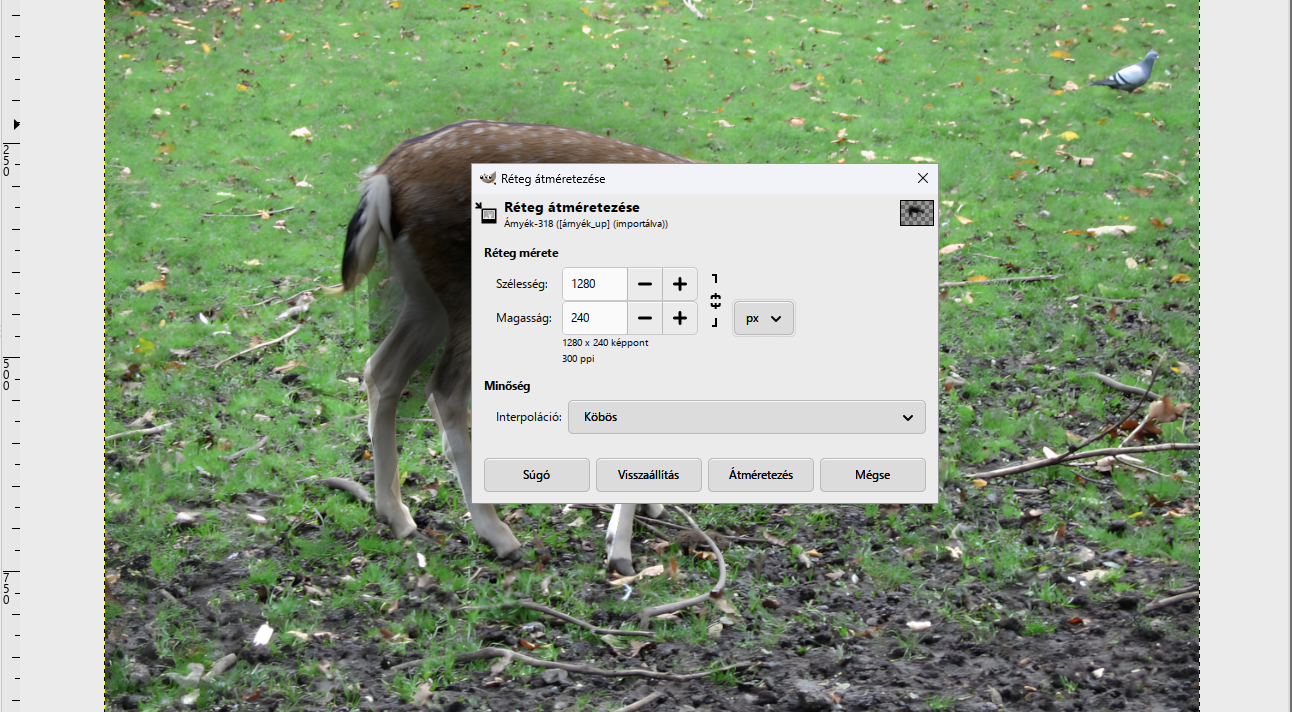Open the Interpoláció dropdown showing Köbös
This screenshot has width=1292, height=712.
[747, 417]
